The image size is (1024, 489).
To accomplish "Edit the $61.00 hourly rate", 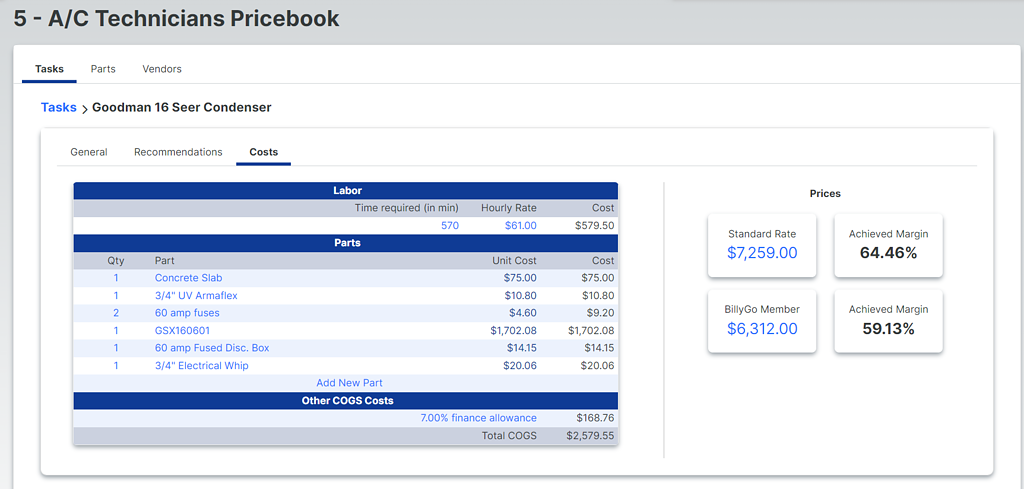I will pyautogui.click(x=520, y=225).
